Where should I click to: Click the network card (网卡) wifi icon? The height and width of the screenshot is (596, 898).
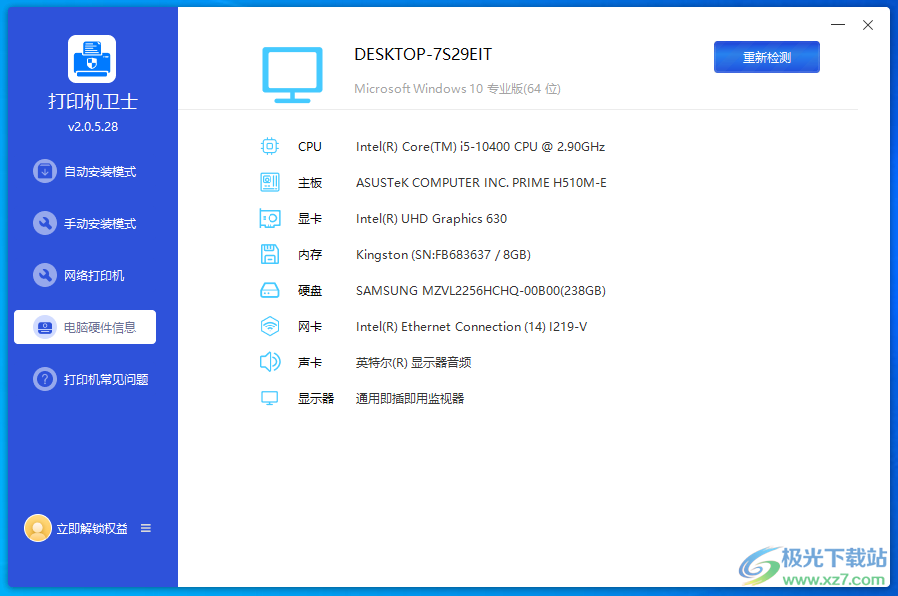click(269, 326)
